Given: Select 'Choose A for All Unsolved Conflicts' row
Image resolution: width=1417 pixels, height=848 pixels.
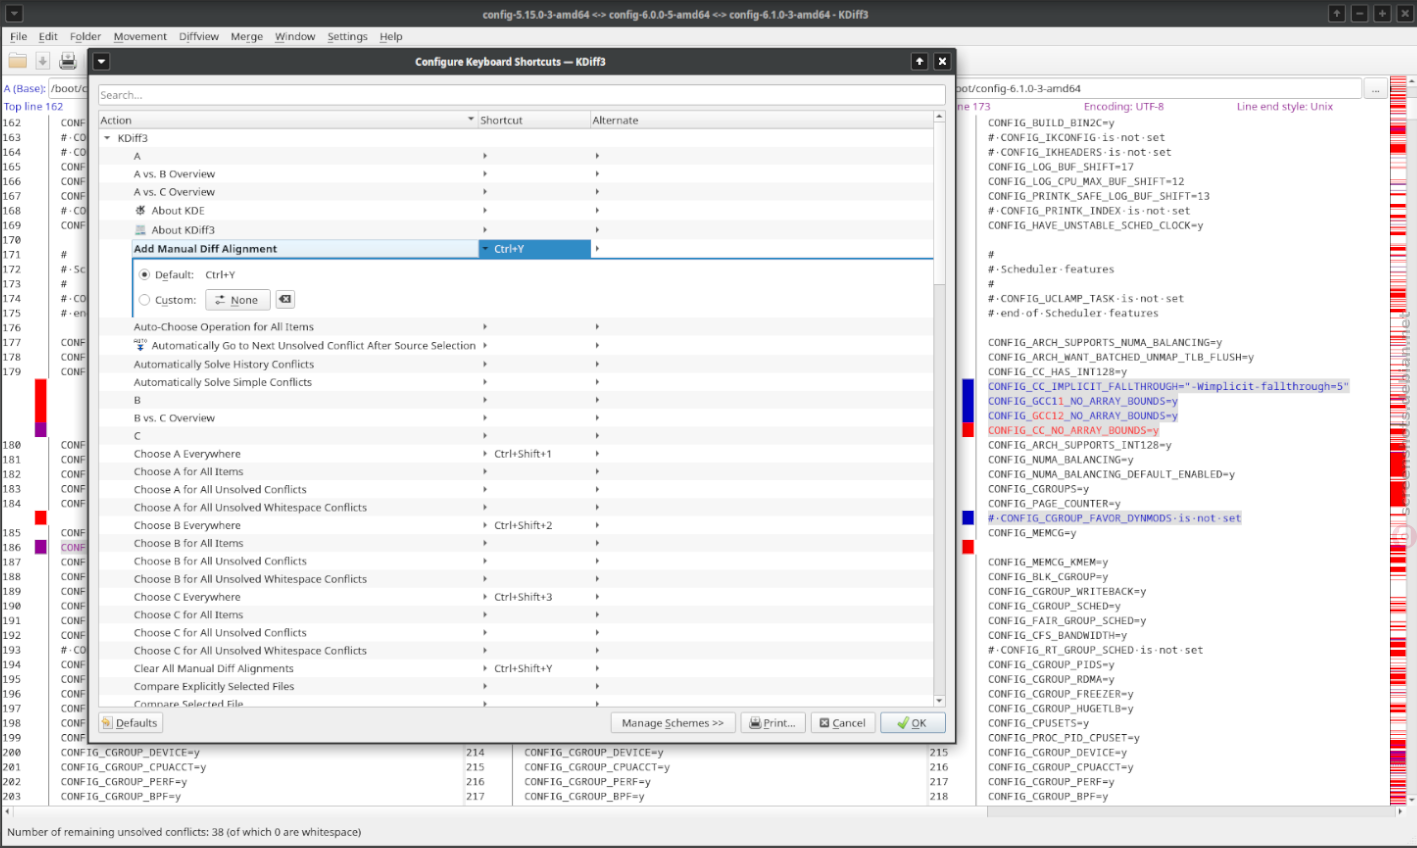Looking at the screenshot, I should (515, 490).
